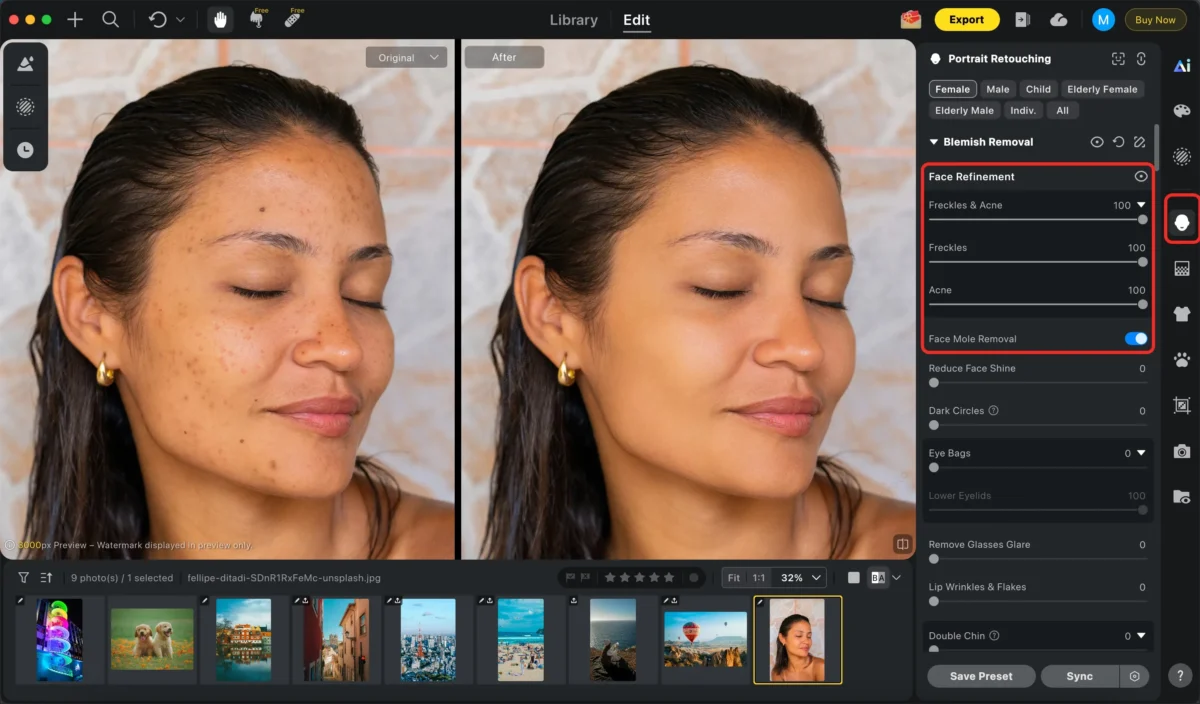Viewport: 1200px width, 704px height.
Task: Click the Export button
Action: point(967,19)
